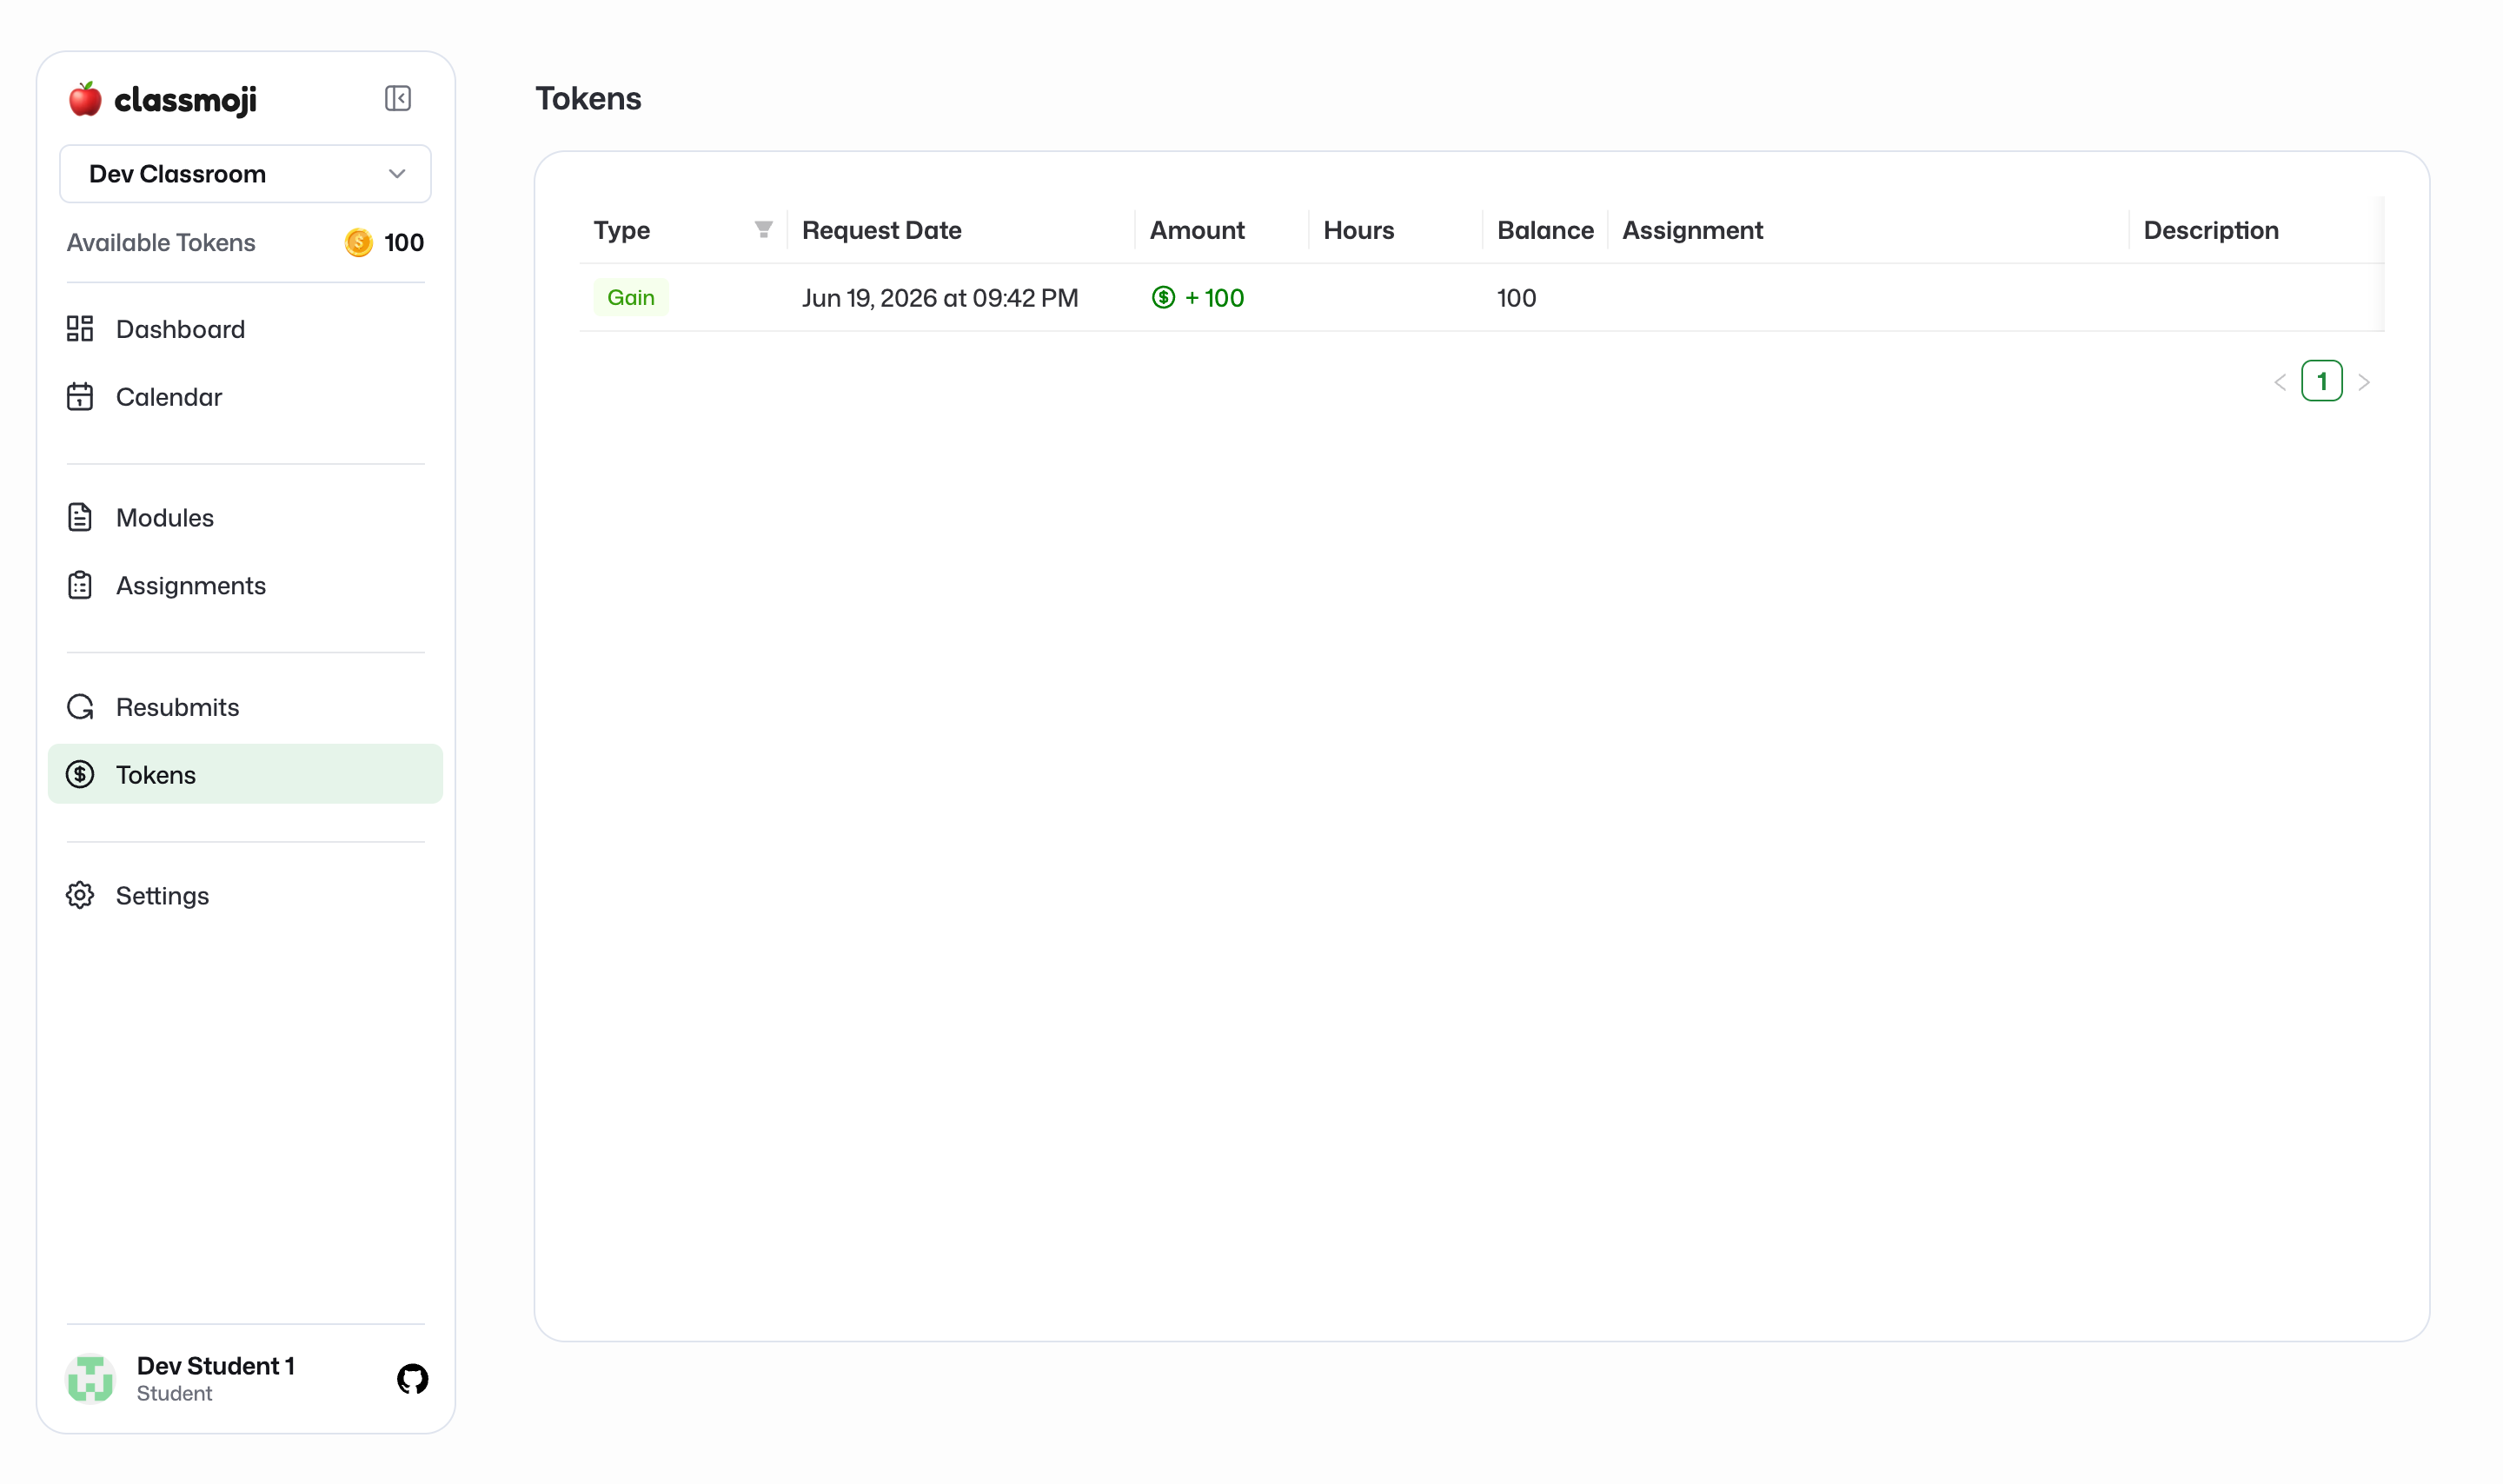Click the Student role label

coord(174,1393)
